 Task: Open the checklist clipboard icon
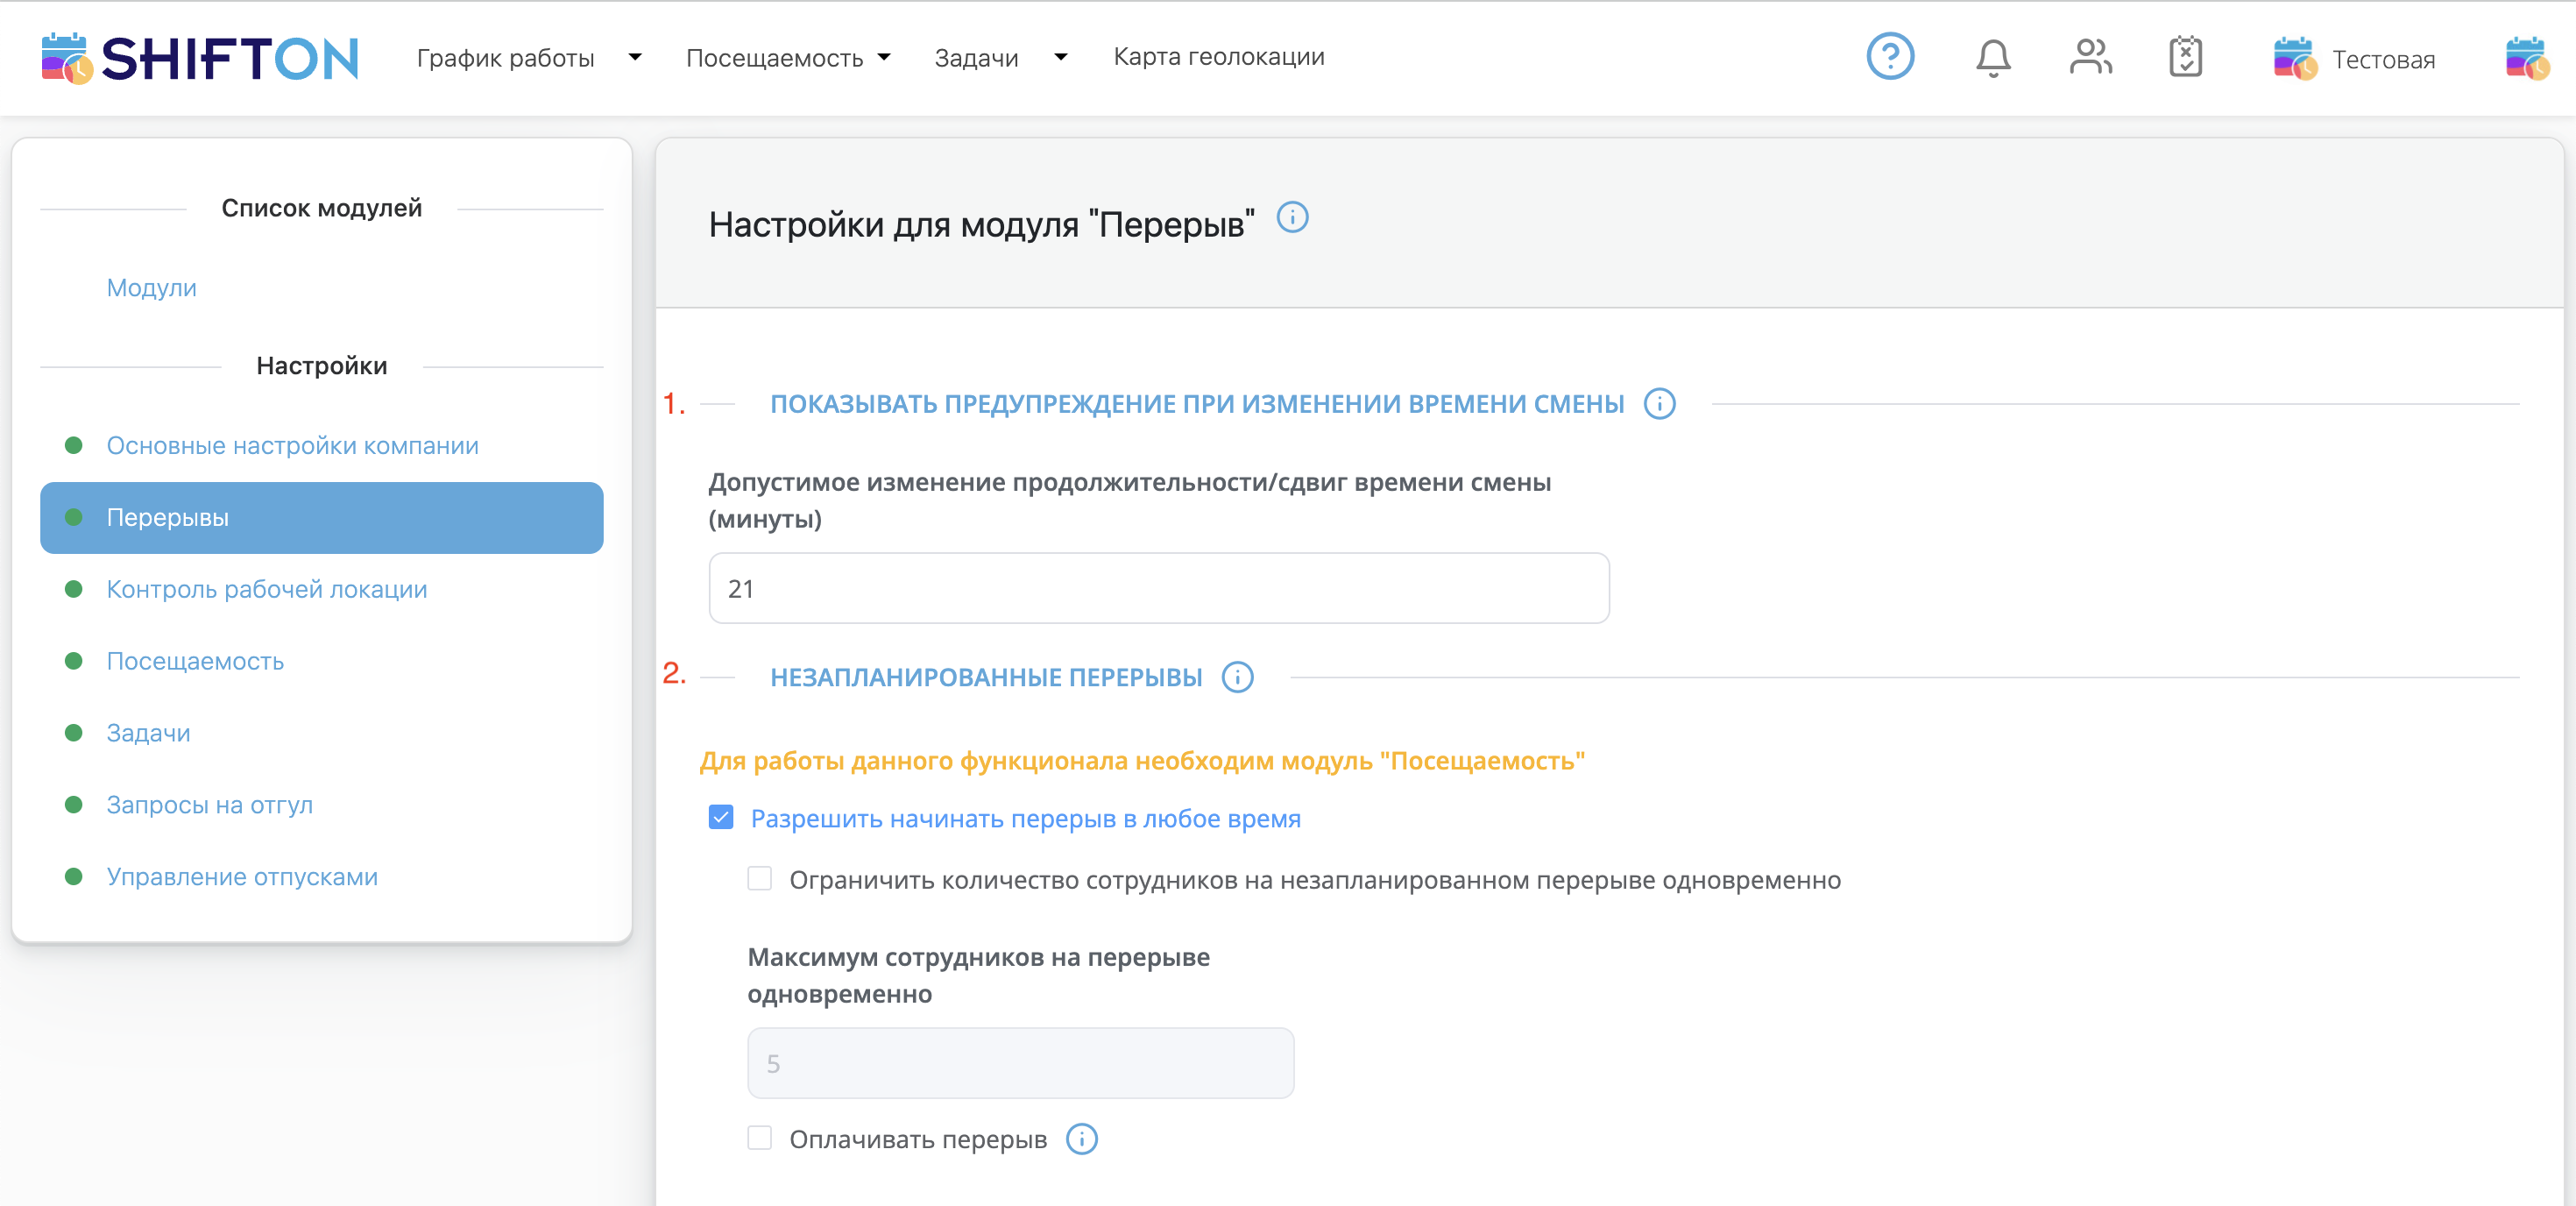(x=2186, y=57)
